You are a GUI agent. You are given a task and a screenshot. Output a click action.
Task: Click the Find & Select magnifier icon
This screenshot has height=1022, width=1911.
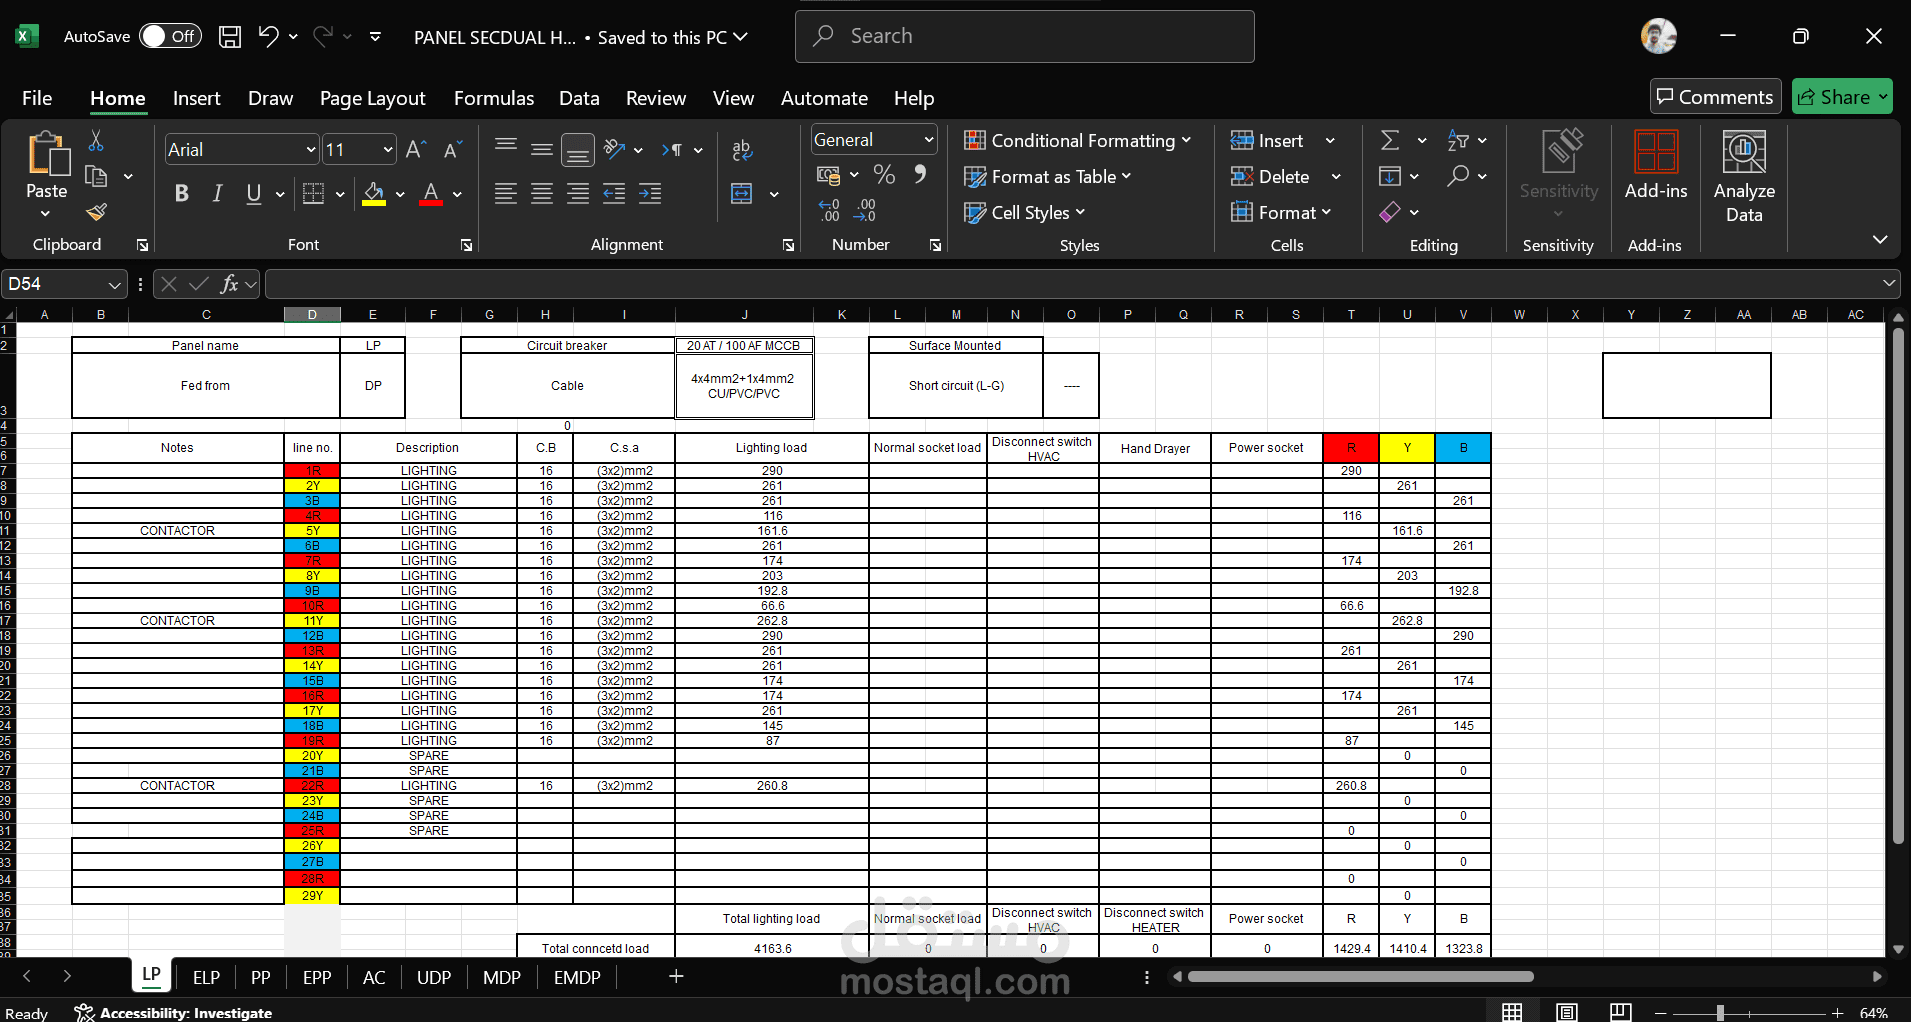[x=1458, y=176]
